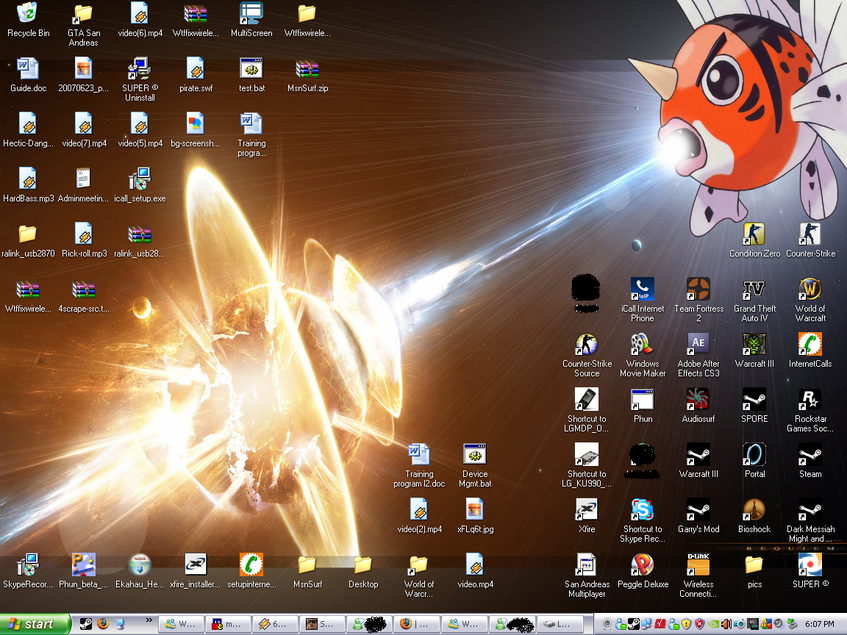
Task: Switch to the Firefox window taskbar button
Action: tap(416, 624)
